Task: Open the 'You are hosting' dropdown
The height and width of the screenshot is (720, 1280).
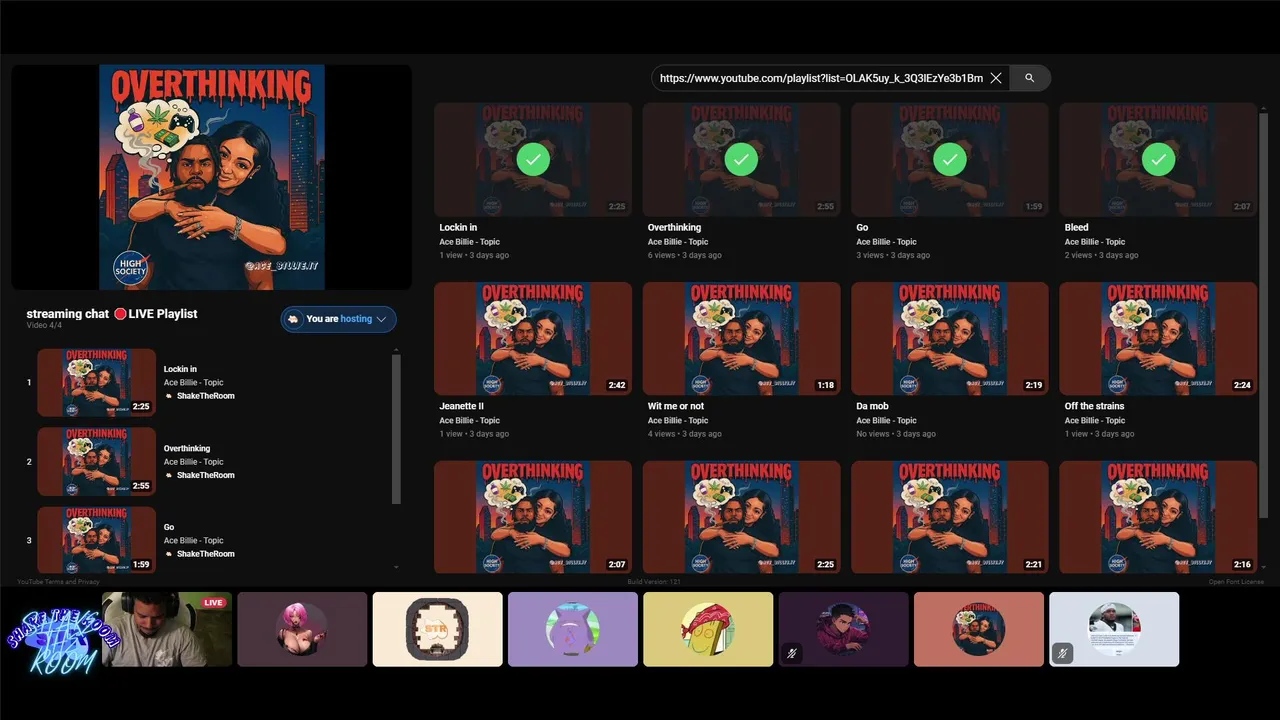Action: [339, 319]
